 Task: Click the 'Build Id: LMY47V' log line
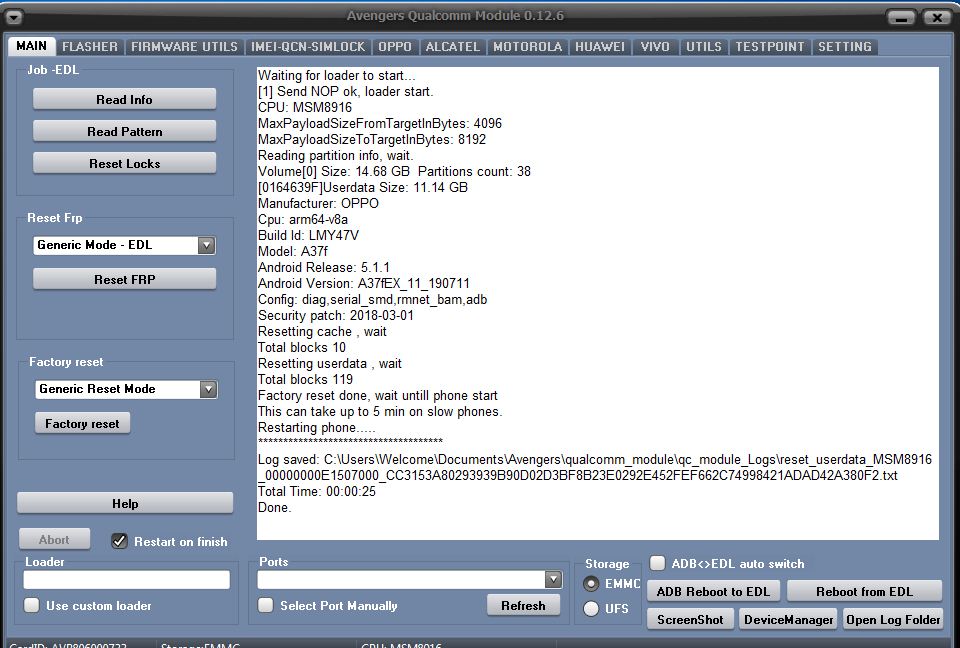point(309,235)
